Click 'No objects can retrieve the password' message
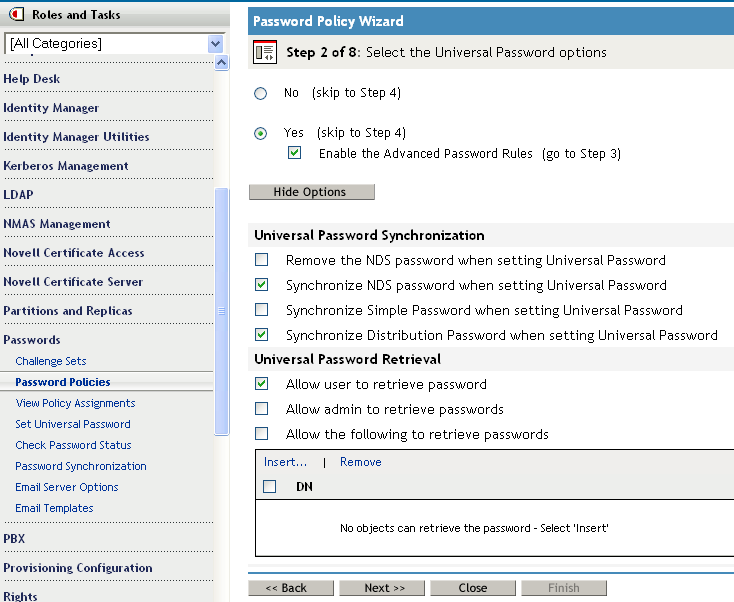The height and width of the screenshot is (602, 734). [x=474, y=529]
